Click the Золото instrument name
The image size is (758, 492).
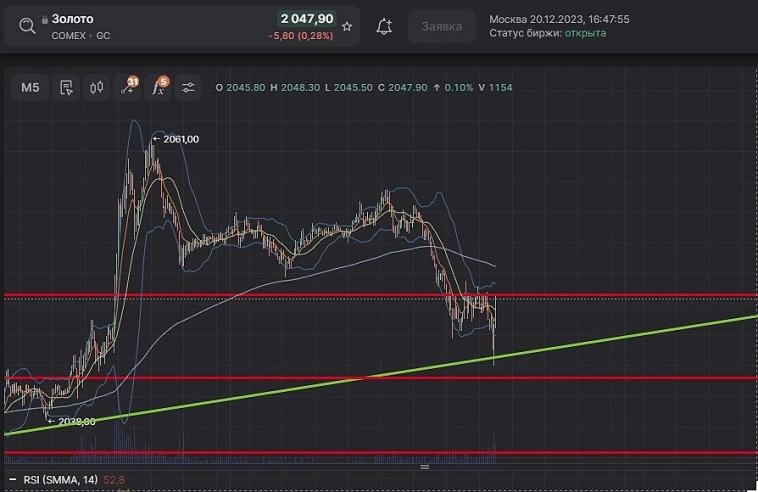click(x=72, y=19)
